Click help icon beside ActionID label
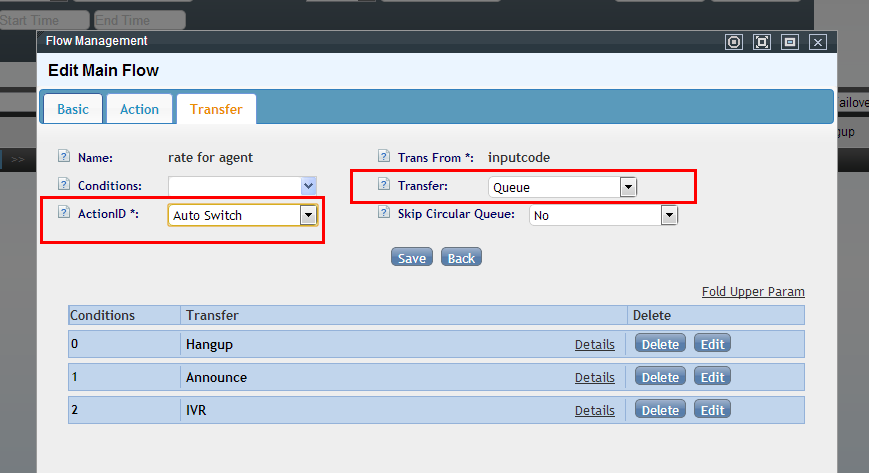The height and width of the screenshot is (473, 869). tap(64, 213)
